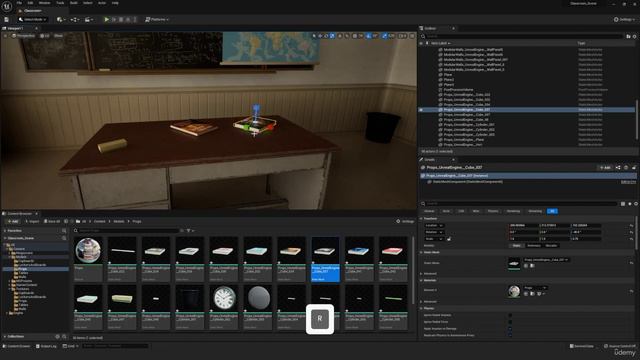Toggle visibility of selected Cube_037 row
The image size is (640, 360).
[421, 109]
